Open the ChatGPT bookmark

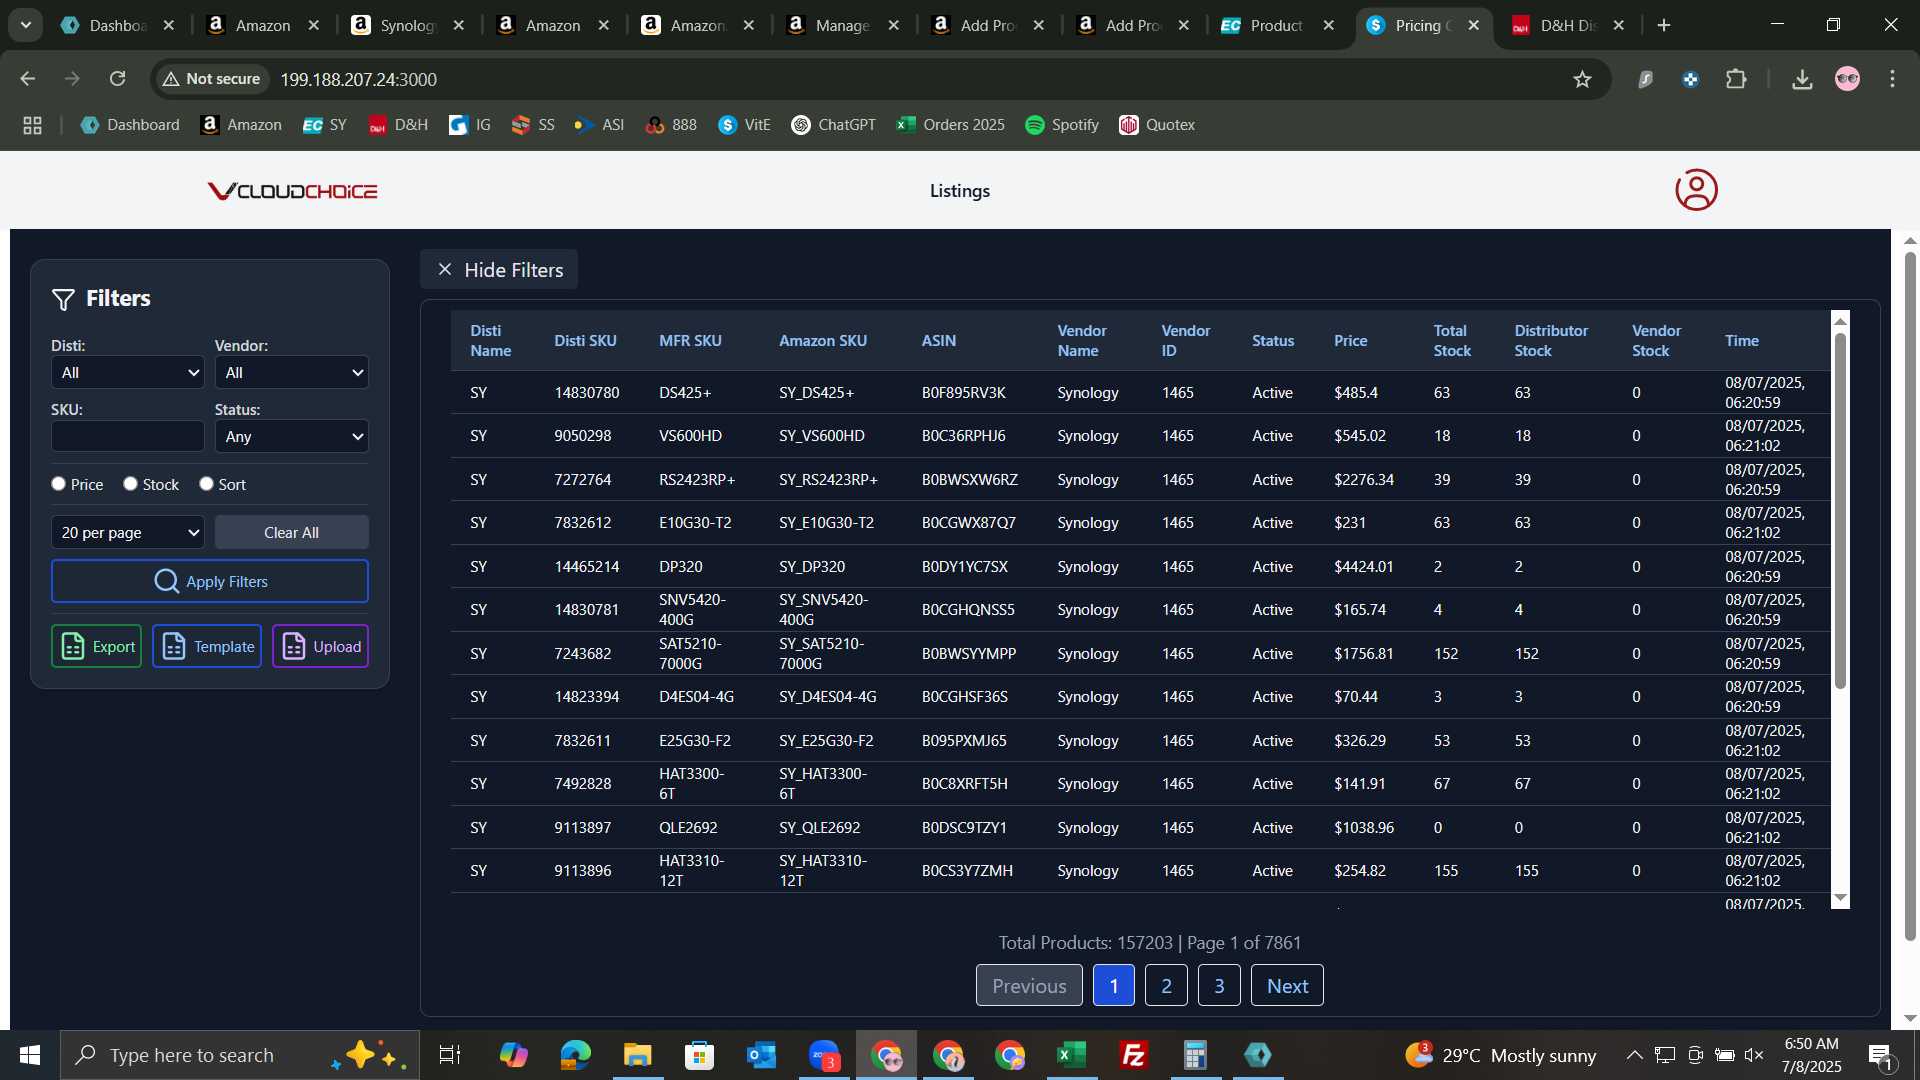click(833, 125)
